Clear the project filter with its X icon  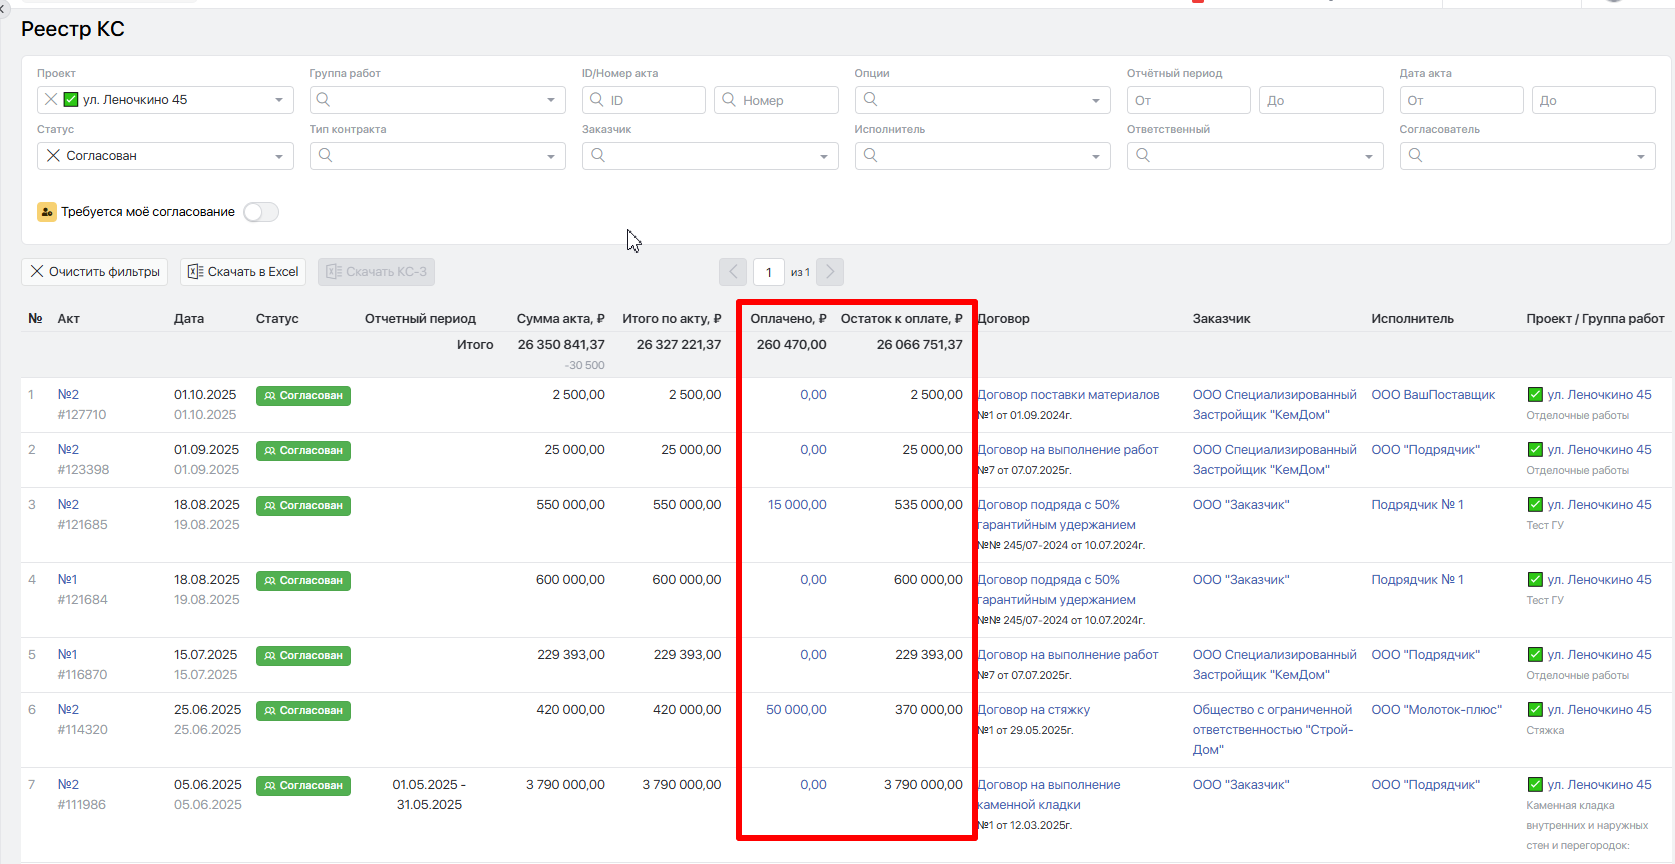[x=50, y=100]
